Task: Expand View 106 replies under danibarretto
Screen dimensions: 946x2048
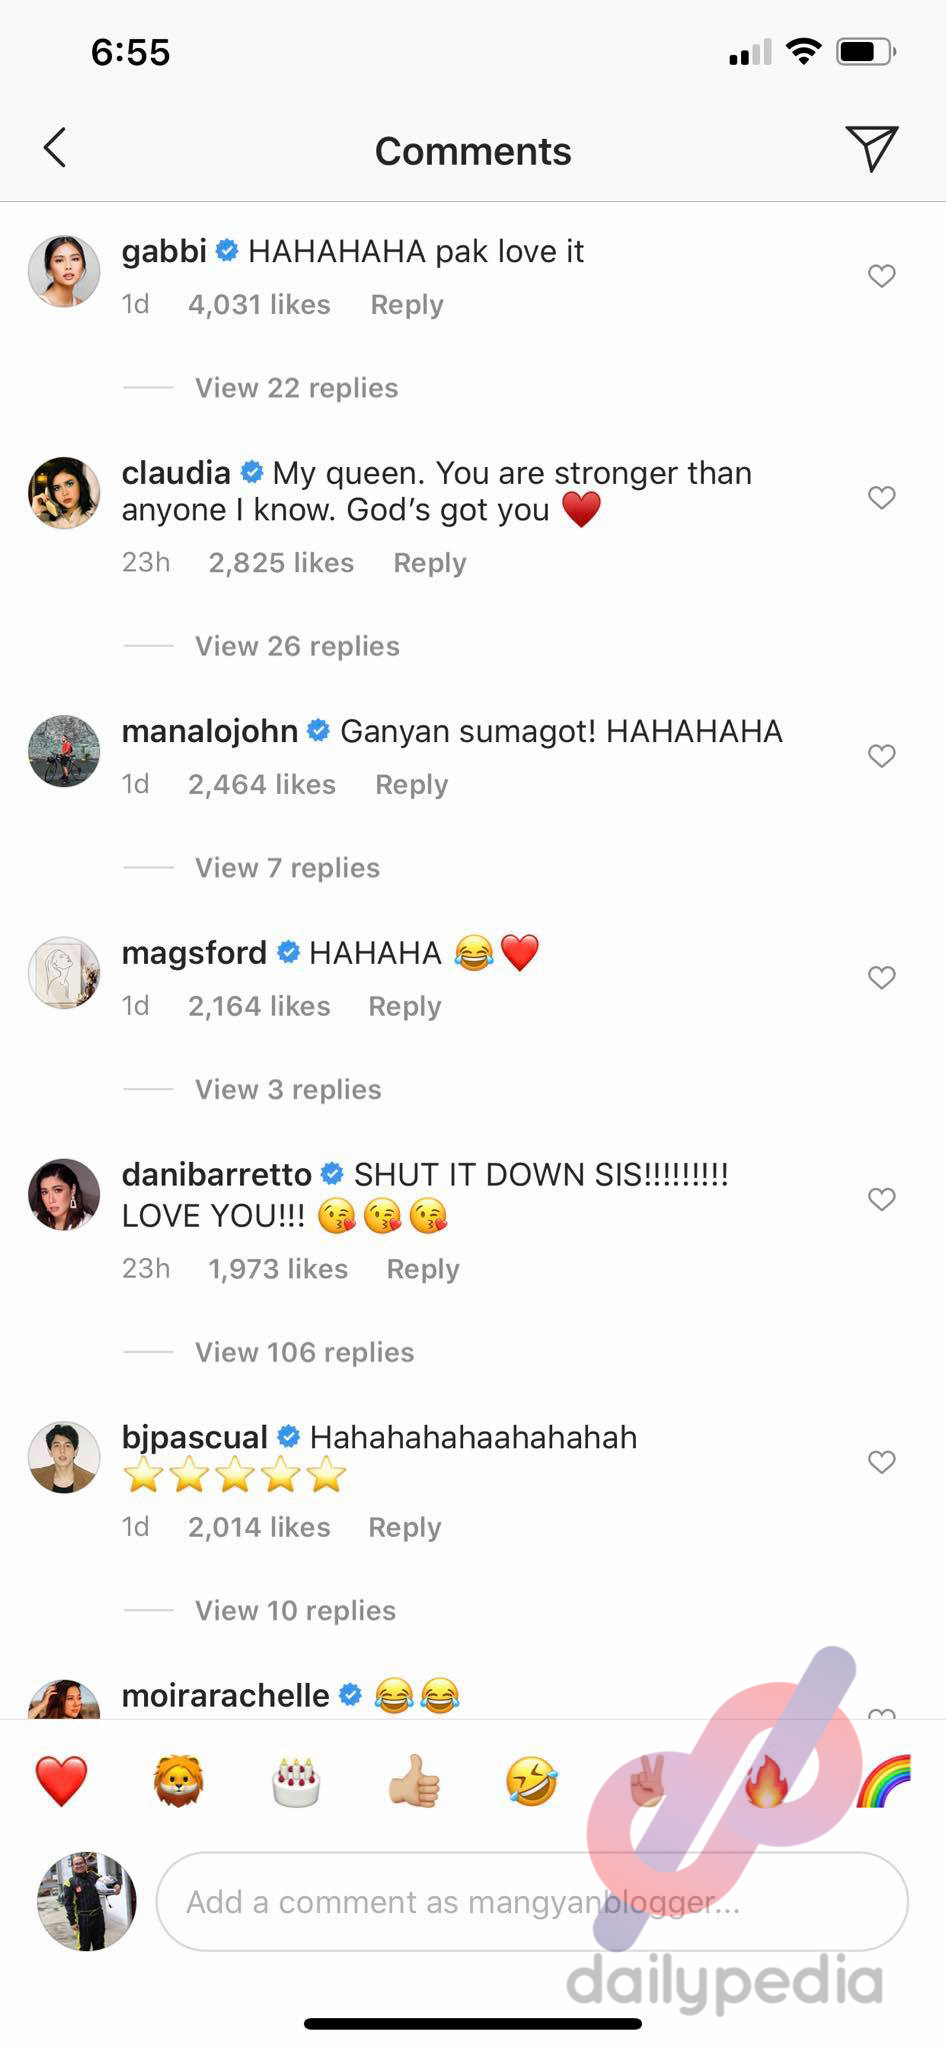Action: (304, 1352)
